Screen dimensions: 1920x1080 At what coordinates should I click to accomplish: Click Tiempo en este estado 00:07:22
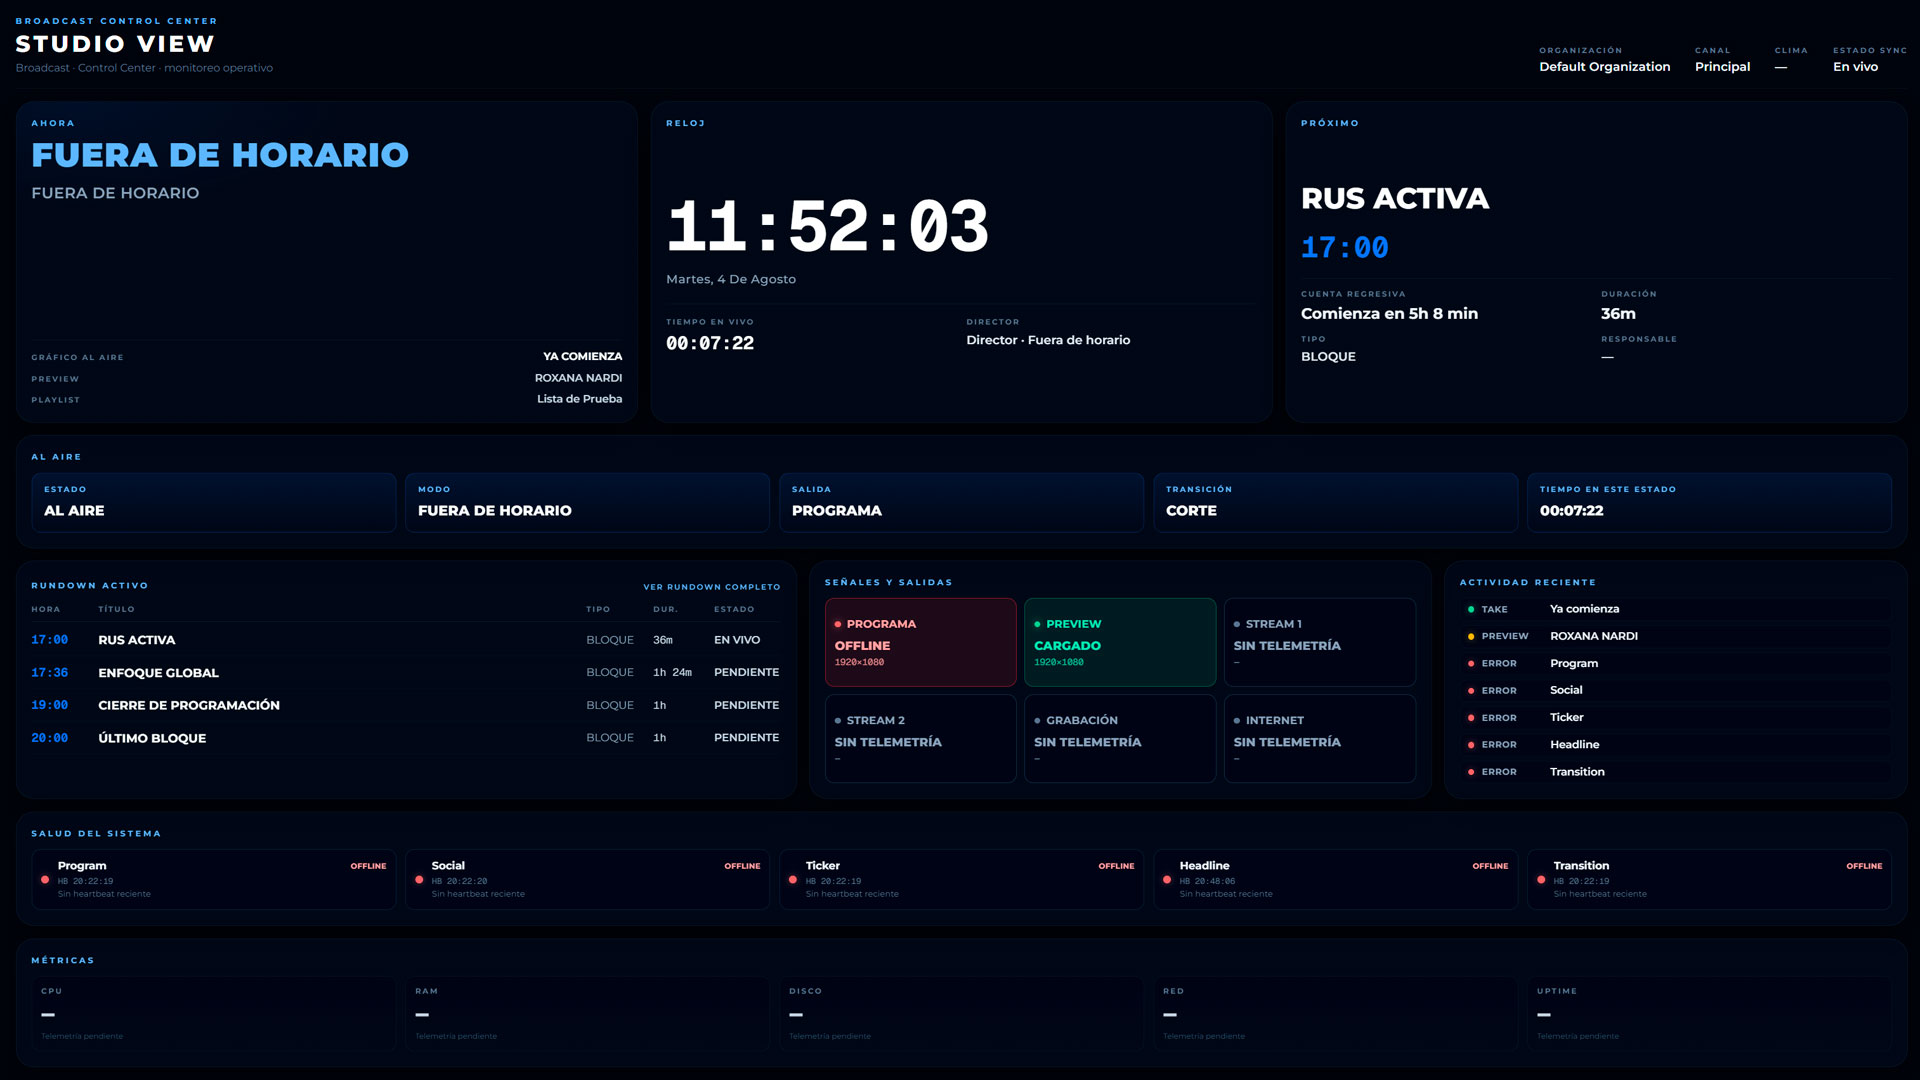pos(1571,511)
